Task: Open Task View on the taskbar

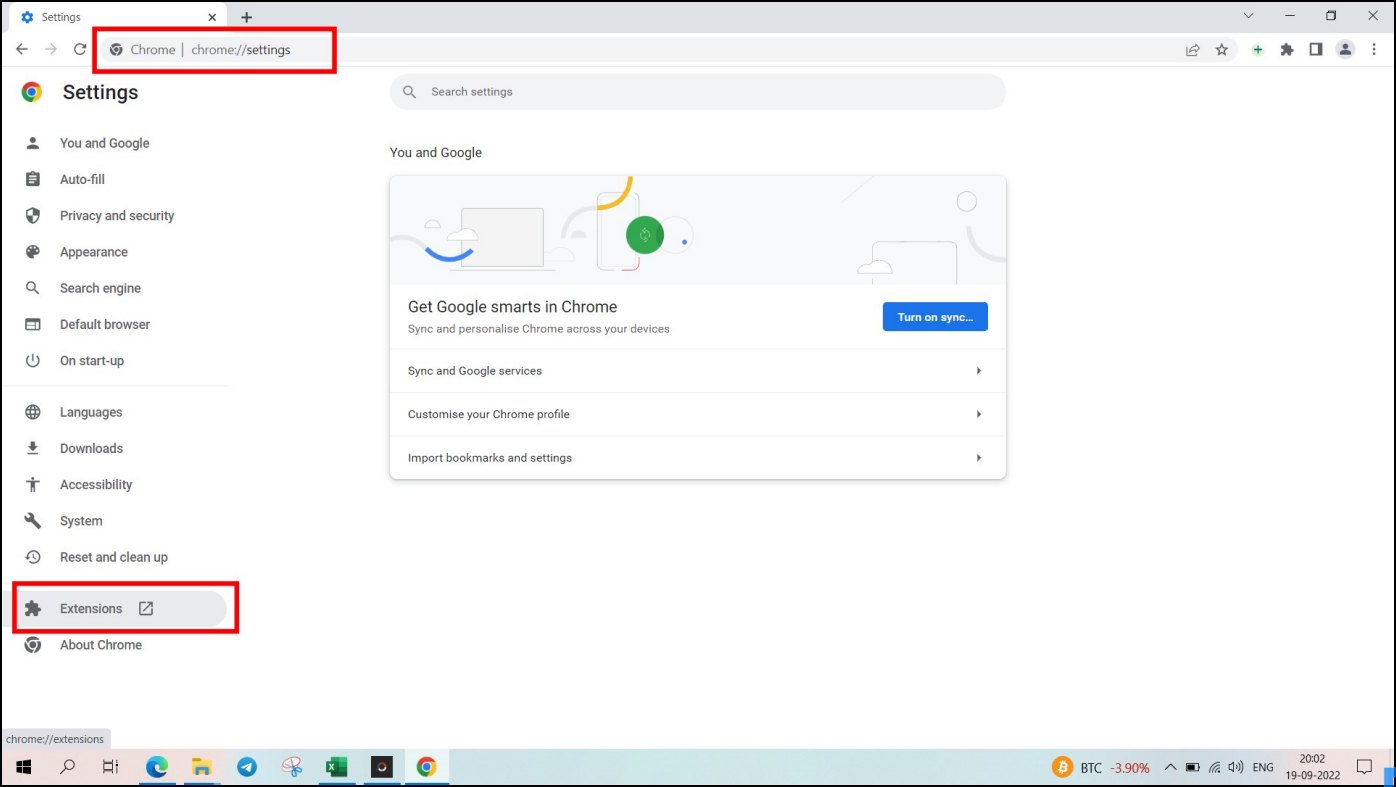Action: 111,767
